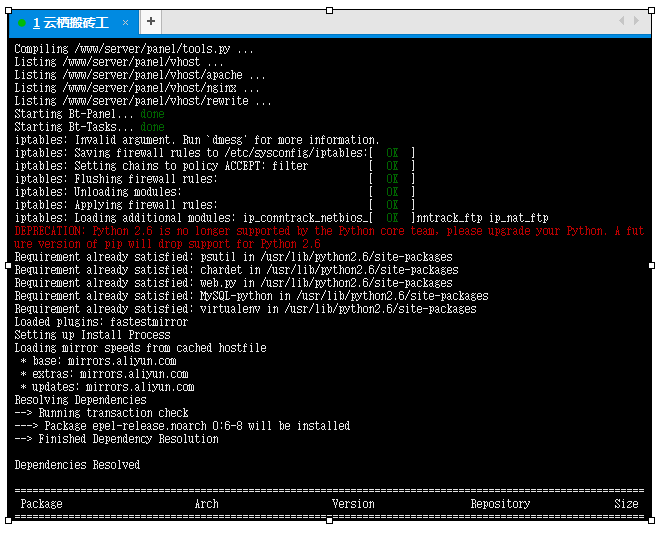The height and width of the screenshot is (533, 660).
Task: Click the green connection status dot
Action: click(22, 22)
